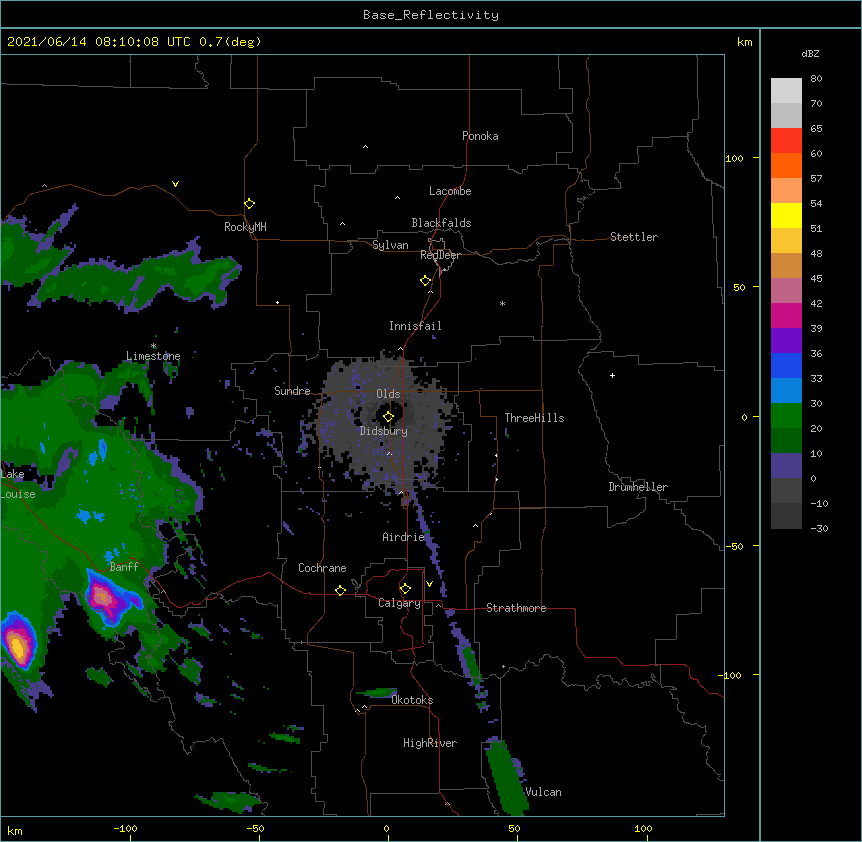The image size is (862, 842).
Task: Click the yellow diamond marker south of RedDeer
Action: tap(426, 281)
